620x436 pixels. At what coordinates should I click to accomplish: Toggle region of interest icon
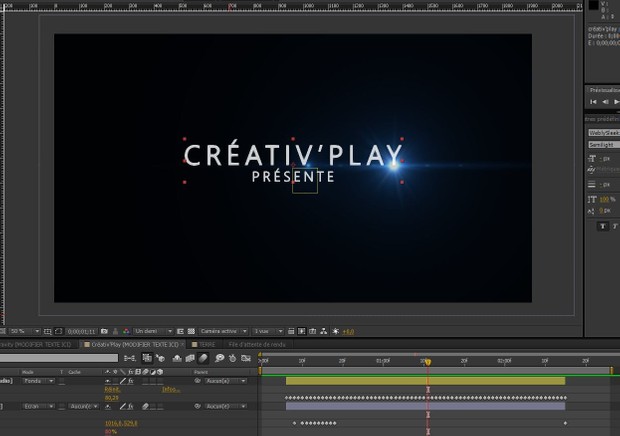180,331
